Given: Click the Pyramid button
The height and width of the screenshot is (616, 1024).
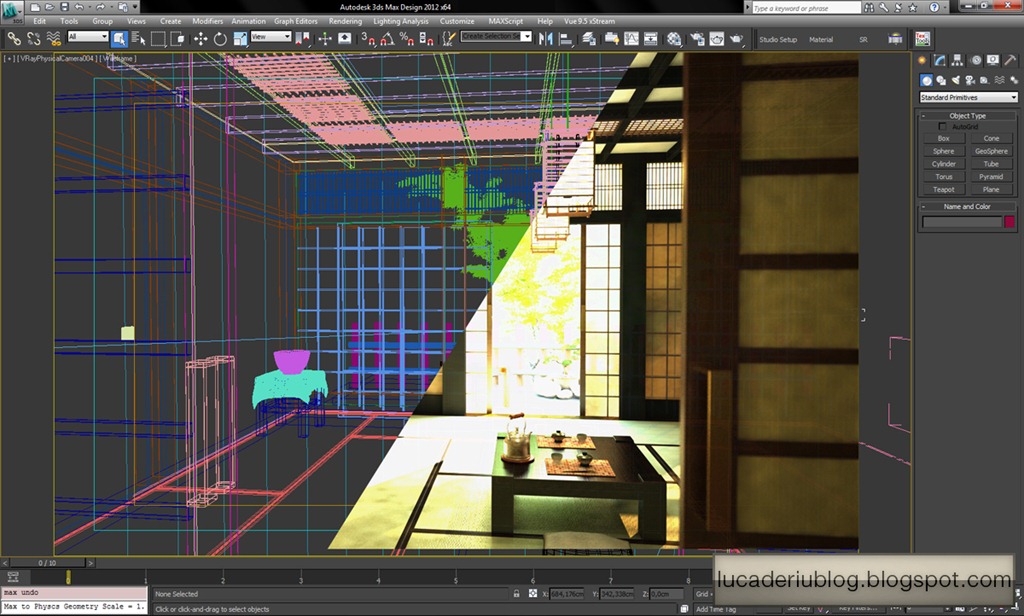Looking at the screenshot, I should 991,176.
